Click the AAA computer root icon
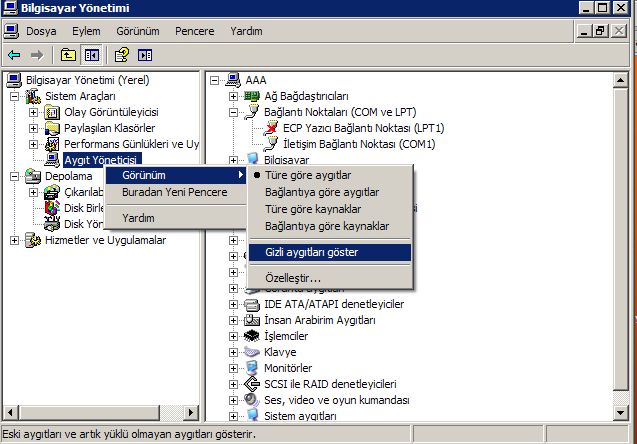The width and height of the screenshot is (637, 444). point(233,80)
